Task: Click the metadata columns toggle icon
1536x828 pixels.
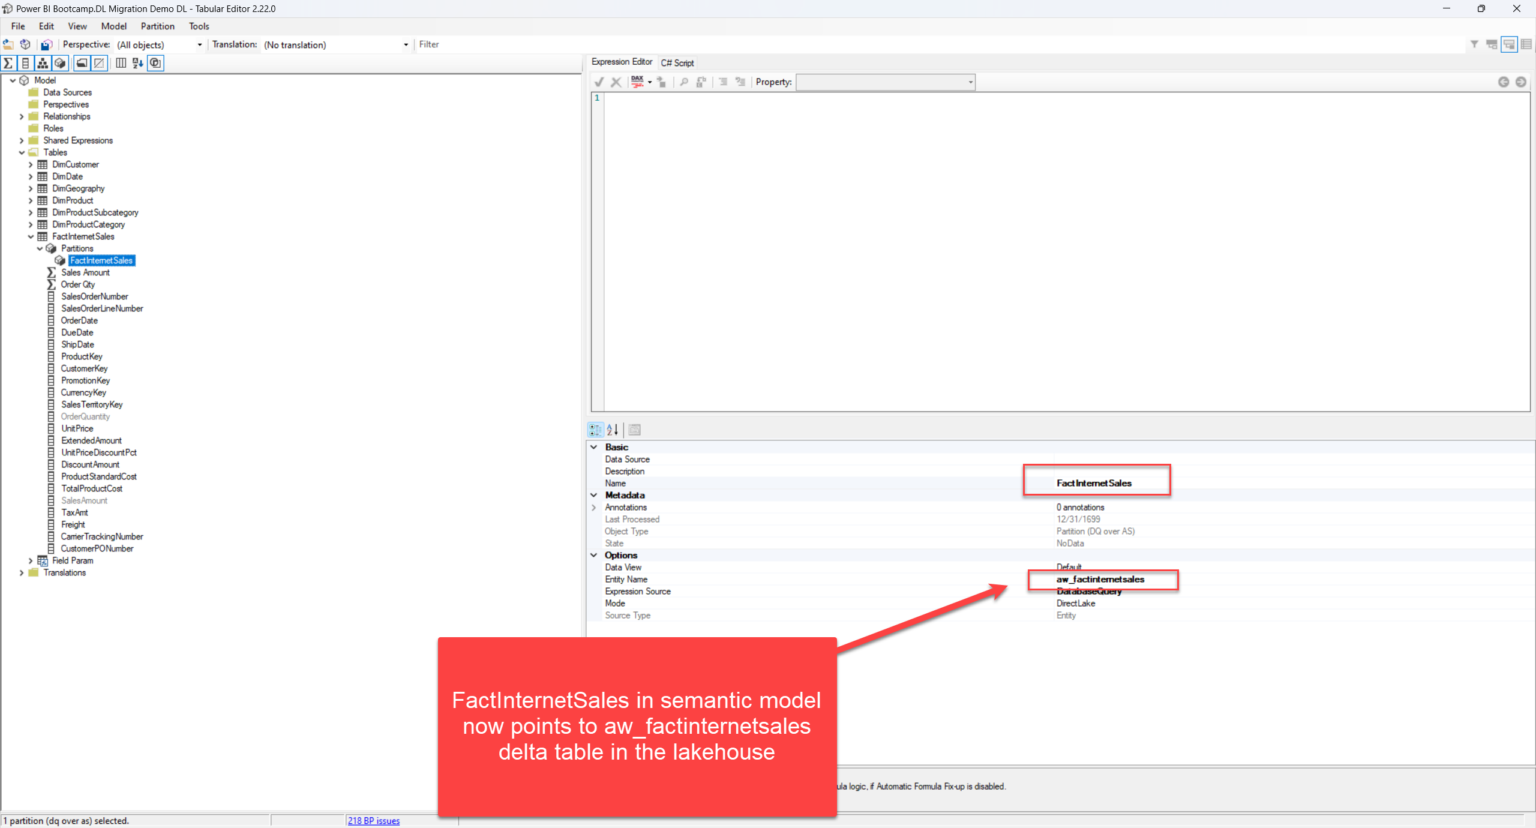Action: point(121,63)
